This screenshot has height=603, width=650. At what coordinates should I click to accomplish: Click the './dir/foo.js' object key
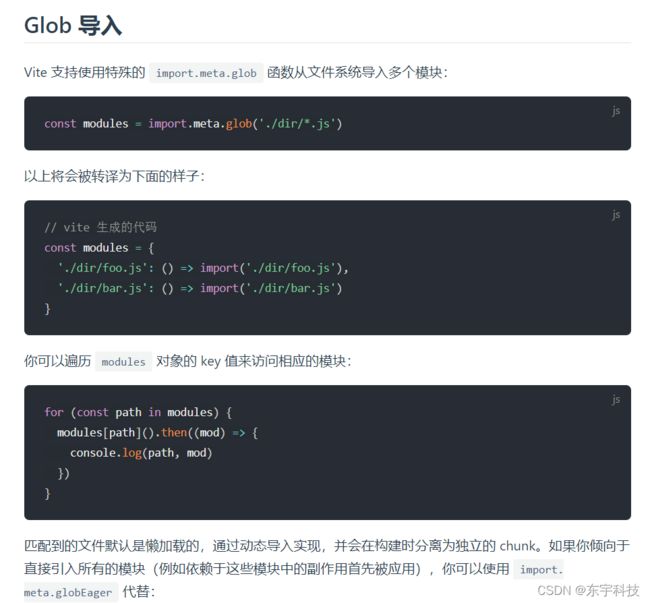(102, 268)
